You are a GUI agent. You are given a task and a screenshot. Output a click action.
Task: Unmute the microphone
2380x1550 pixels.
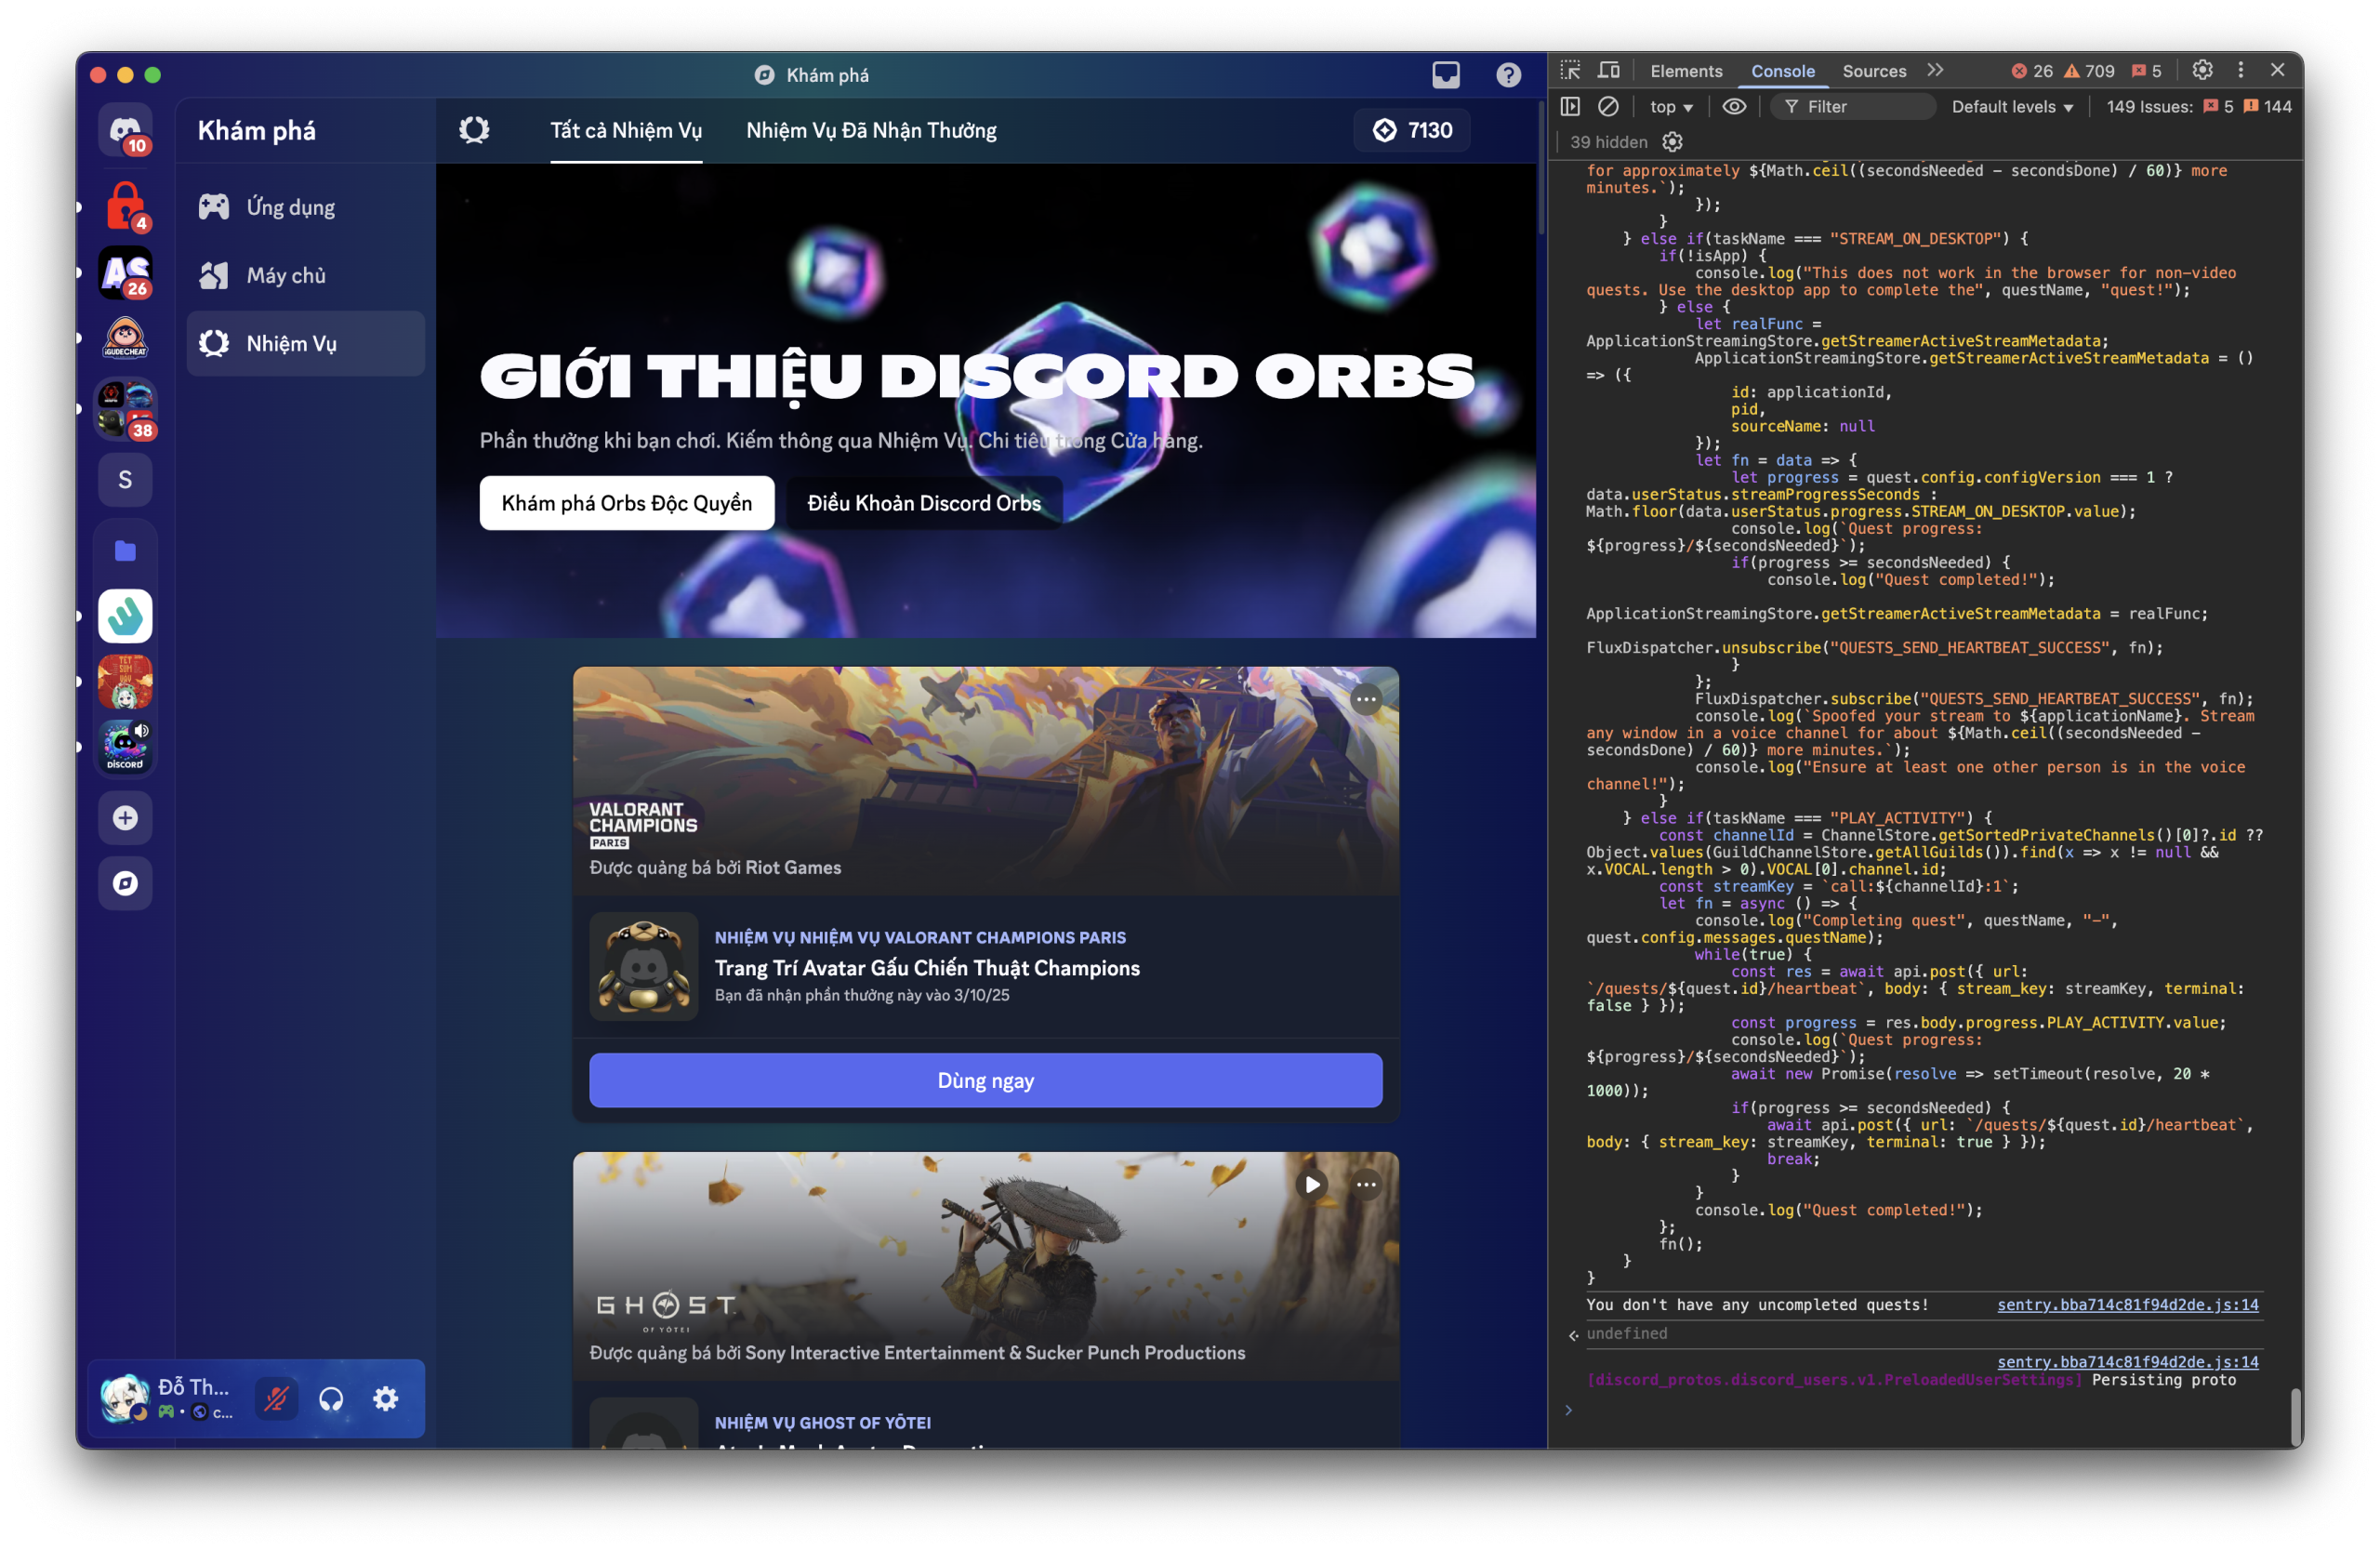[x=276, y=1398]
